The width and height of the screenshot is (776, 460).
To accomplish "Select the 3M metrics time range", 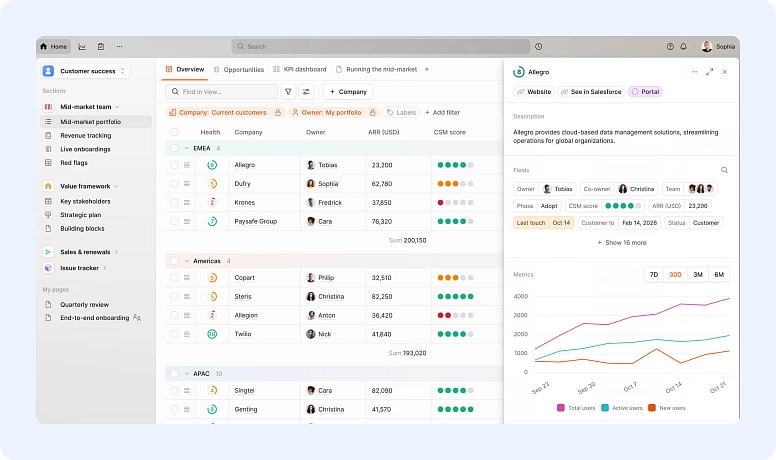I will pyautogui.click(x=698, y=274).
